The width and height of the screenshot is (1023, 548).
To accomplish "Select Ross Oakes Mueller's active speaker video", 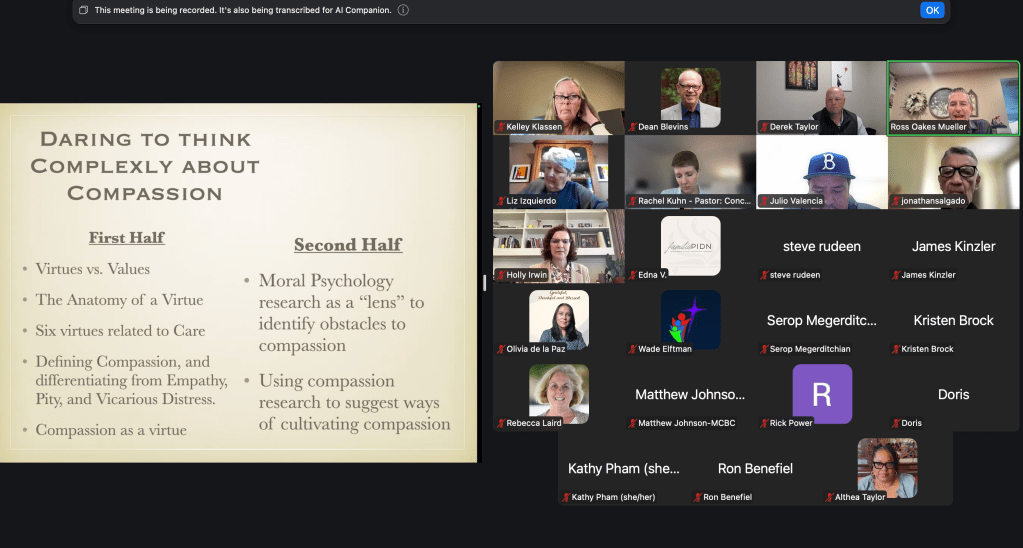I will click(954, 97).
